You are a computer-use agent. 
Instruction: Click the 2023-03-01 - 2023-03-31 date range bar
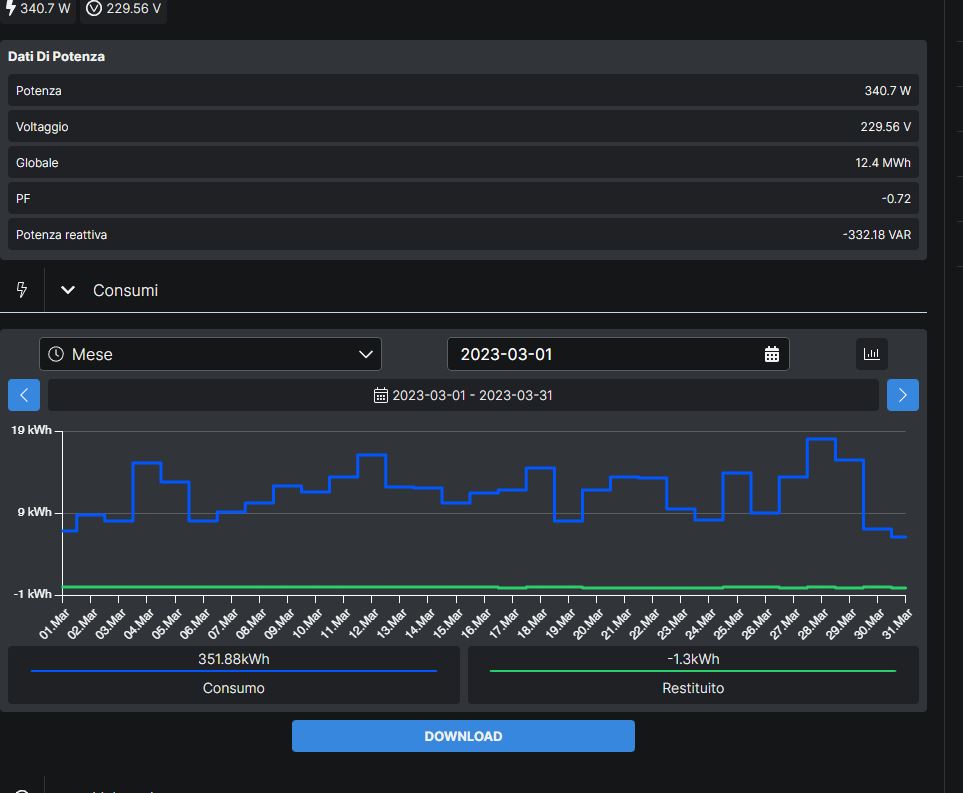click(463, 395)
